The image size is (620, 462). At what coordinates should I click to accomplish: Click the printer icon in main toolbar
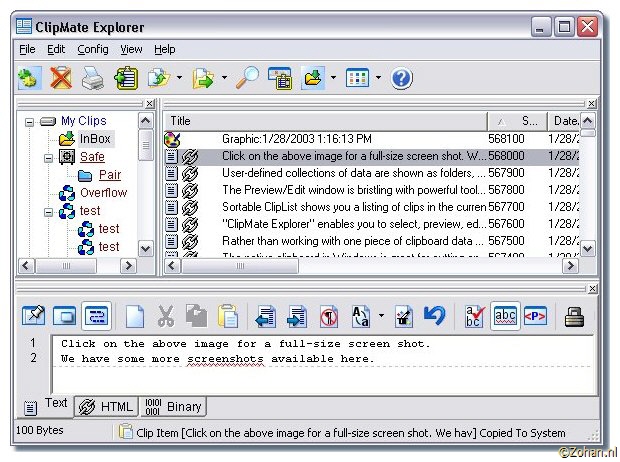pos(93,78)
